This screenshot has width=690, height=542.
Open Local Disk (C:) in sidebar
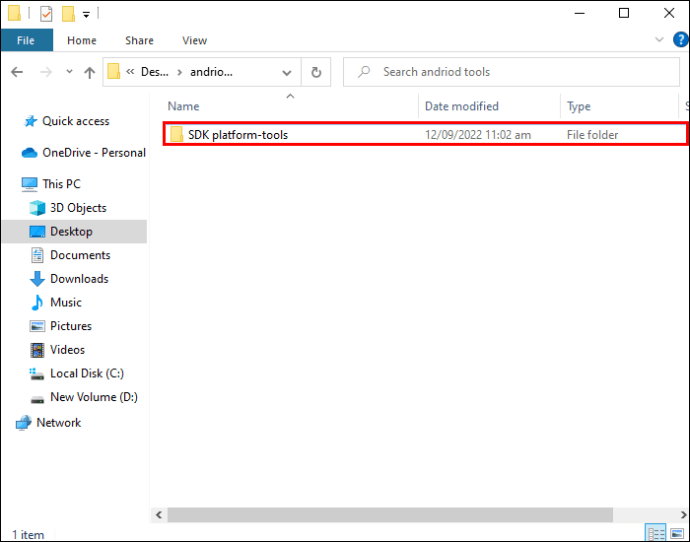(76, 374)
